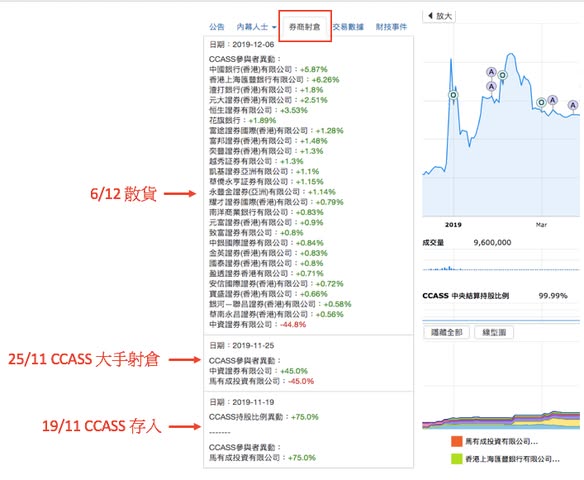Viewport: 584px width, 480px height.
Task: Open the 公告 tab
Action: tap(216, 27)
